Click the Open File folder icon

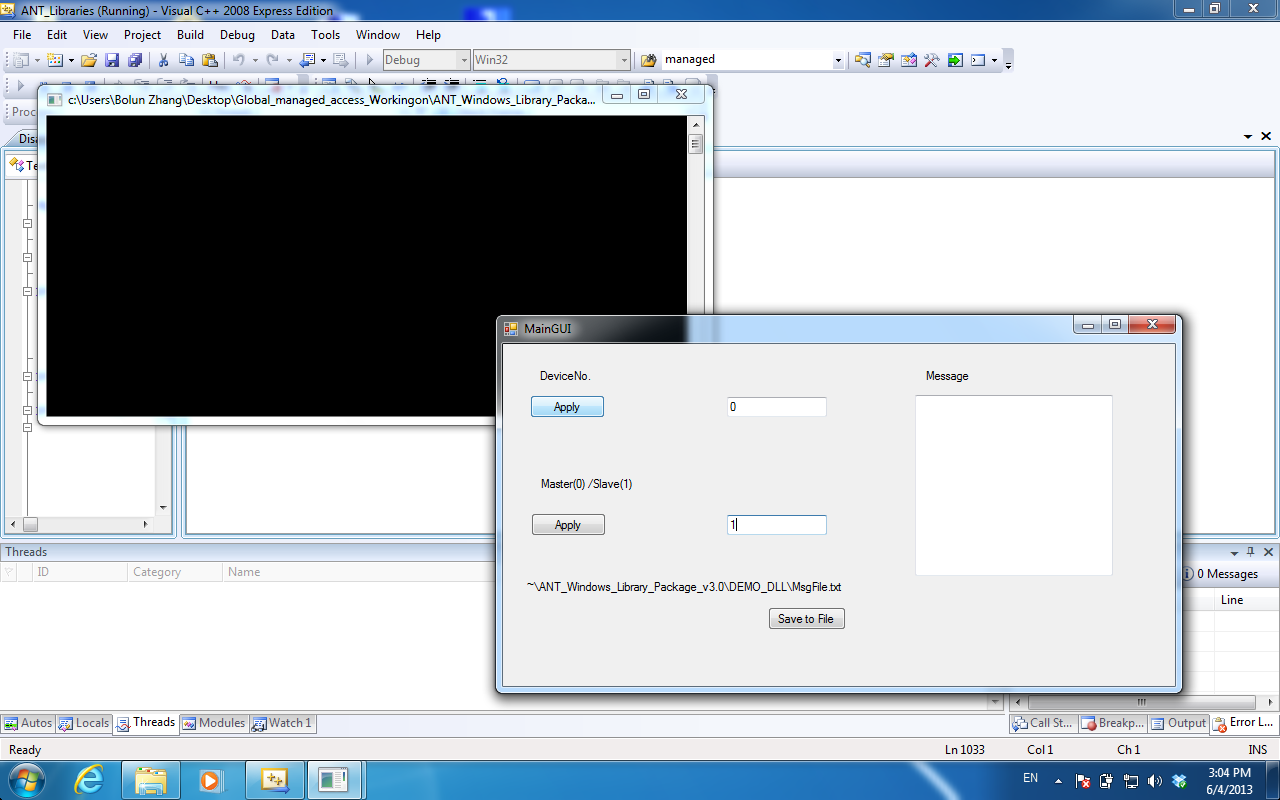(89, 60)
